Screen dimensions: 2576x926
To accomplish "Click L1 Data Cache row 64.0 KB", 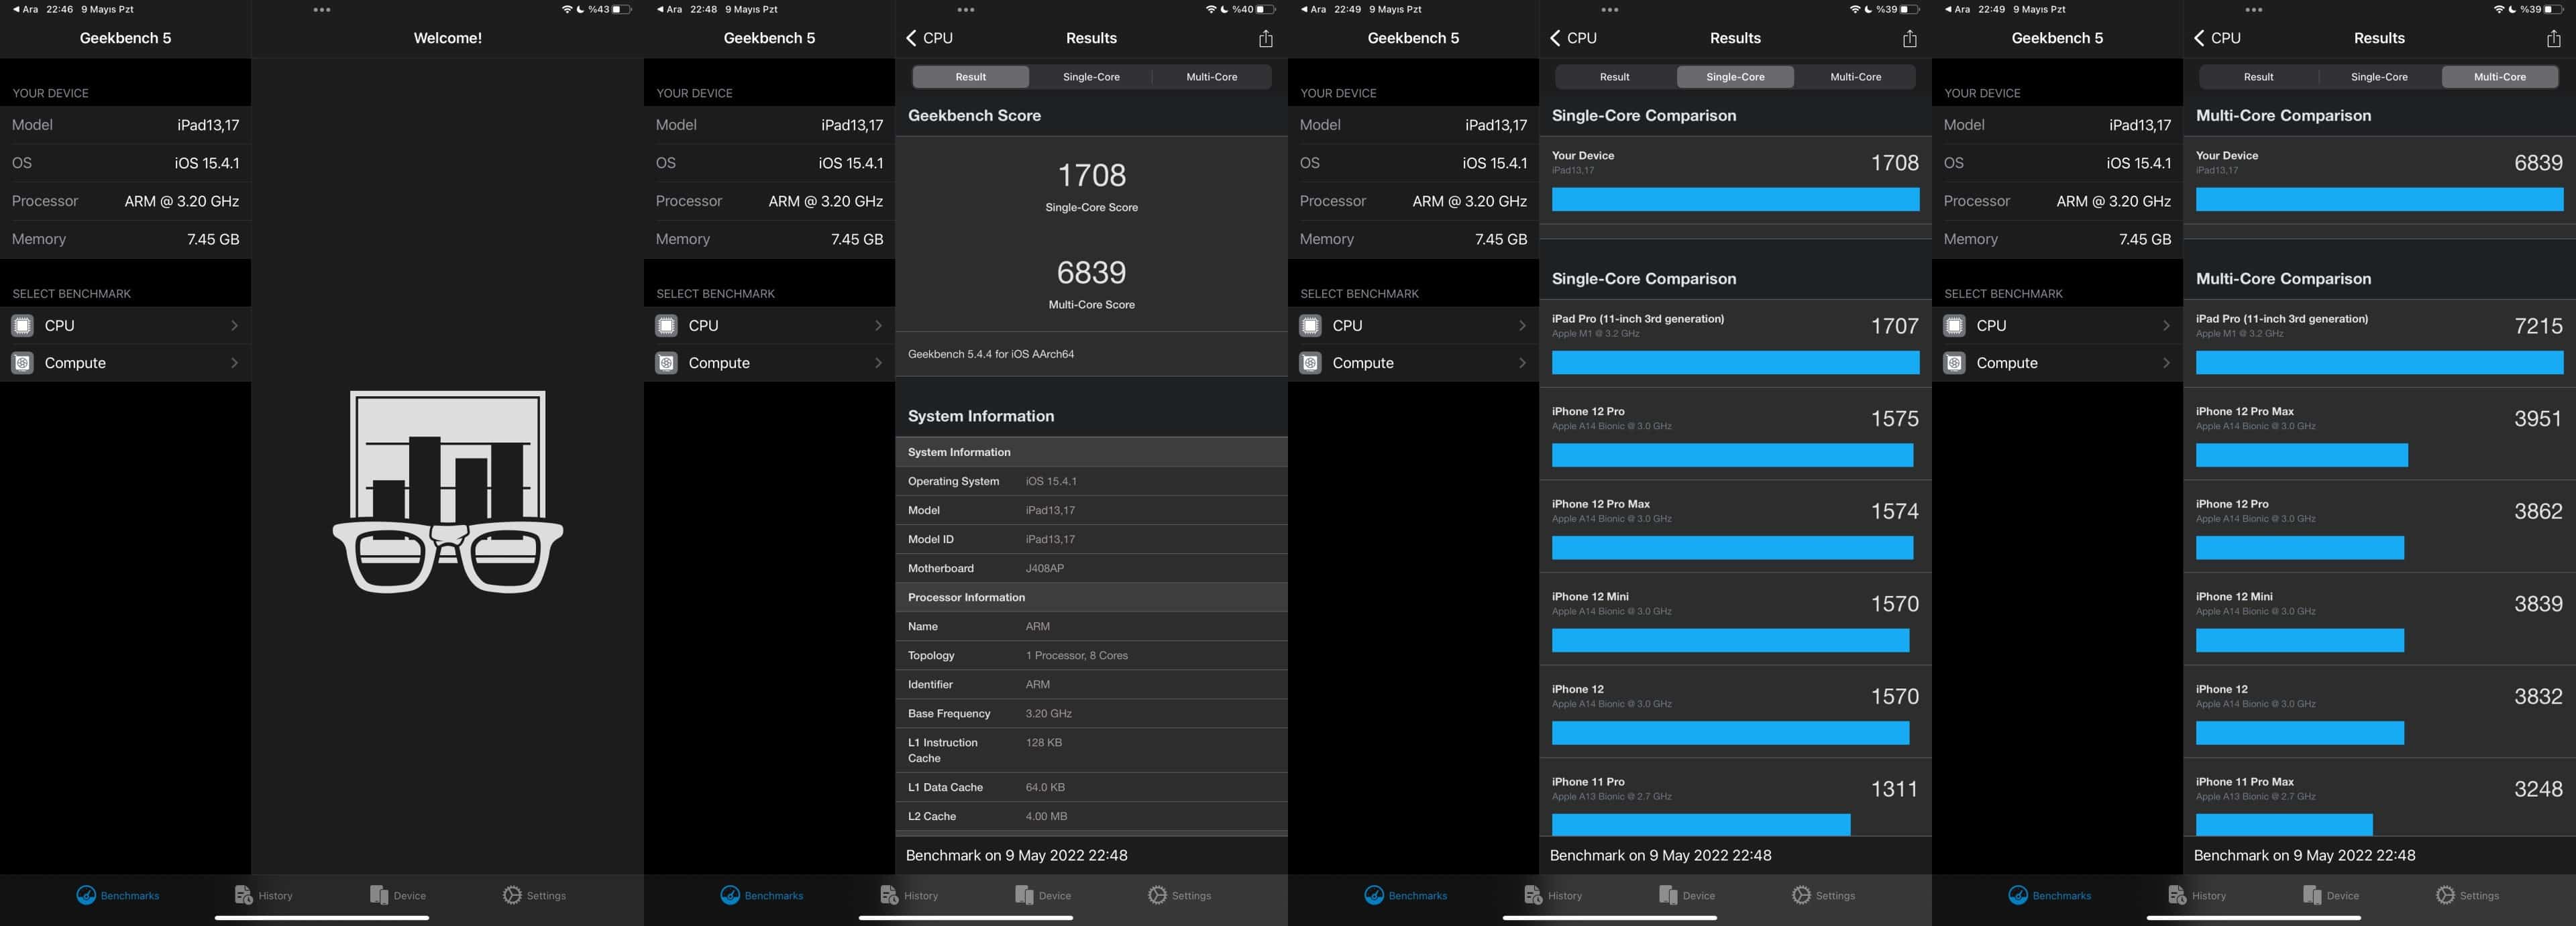I will [x=1091, y=787].
